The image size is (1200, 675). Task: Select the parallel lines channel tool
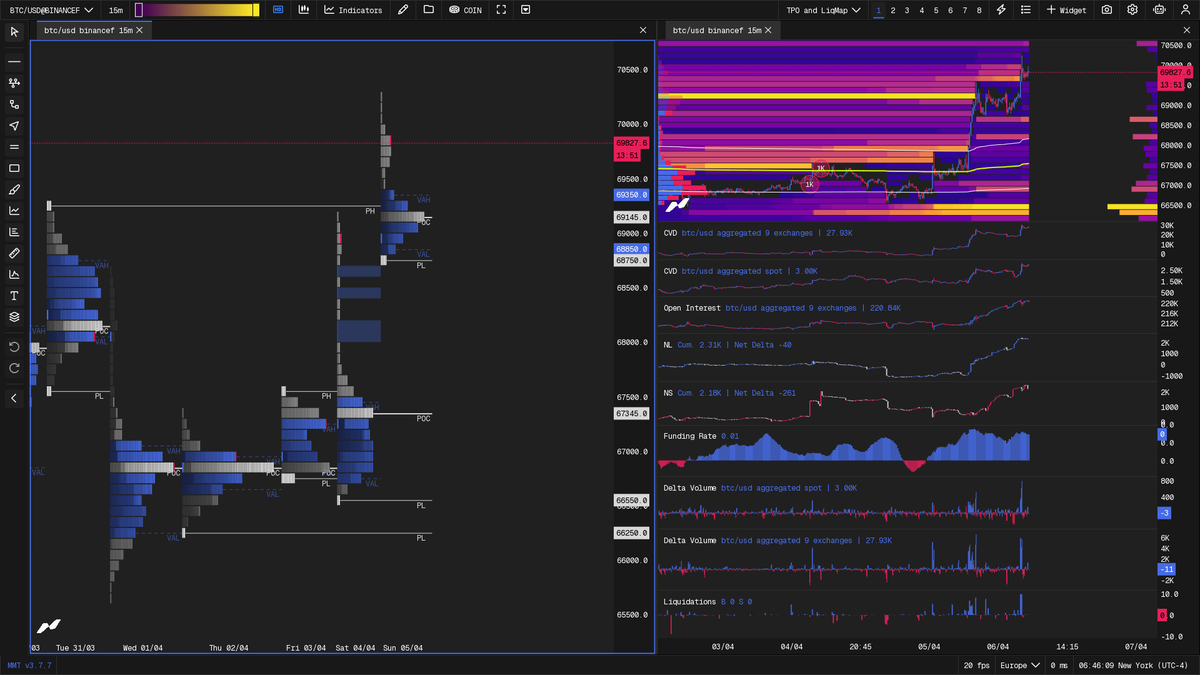click(x=14, y=147)
